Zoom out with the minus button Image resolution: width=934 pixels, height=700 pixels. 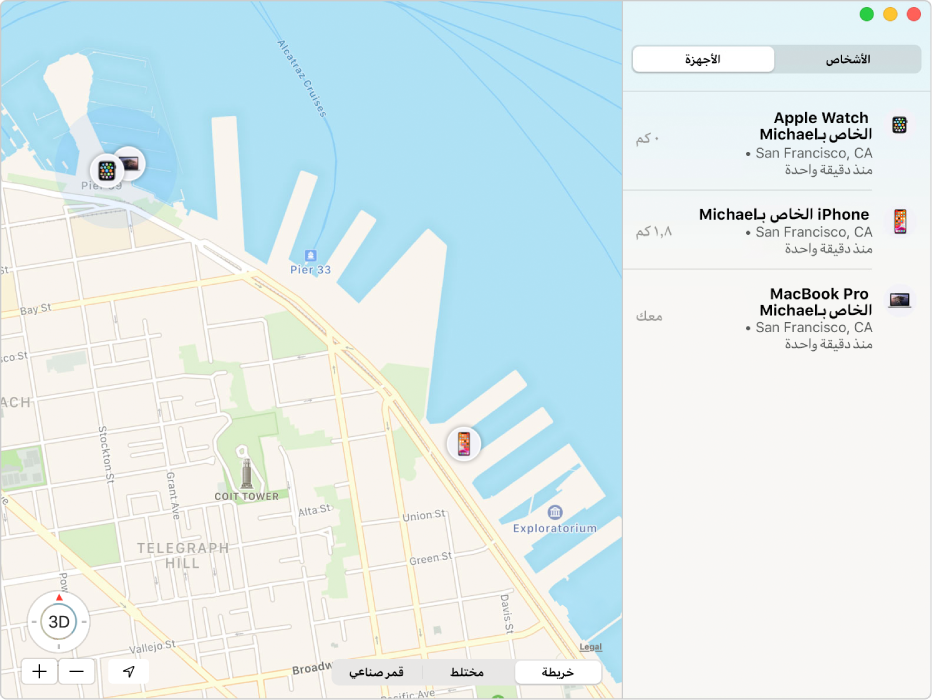pos(76,671)
